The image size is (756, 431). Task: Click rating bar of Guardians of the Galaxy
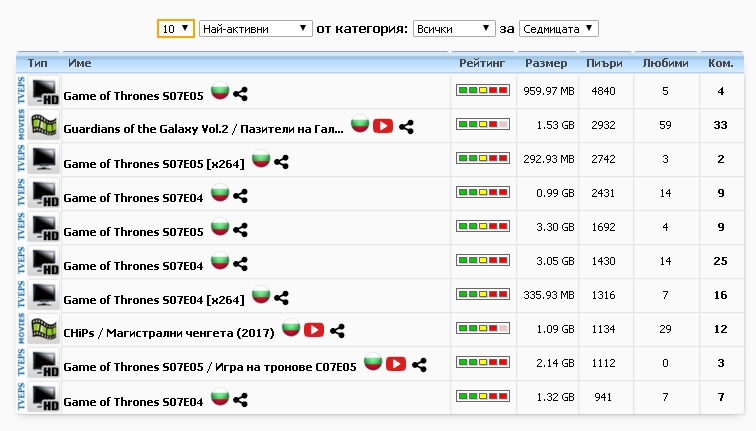click(483, 125)
